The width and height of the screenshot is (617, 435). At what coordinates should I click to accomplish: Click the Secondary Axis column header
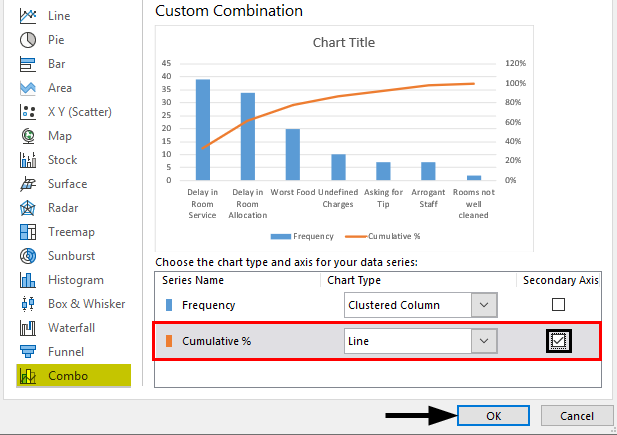pos(561,280)
